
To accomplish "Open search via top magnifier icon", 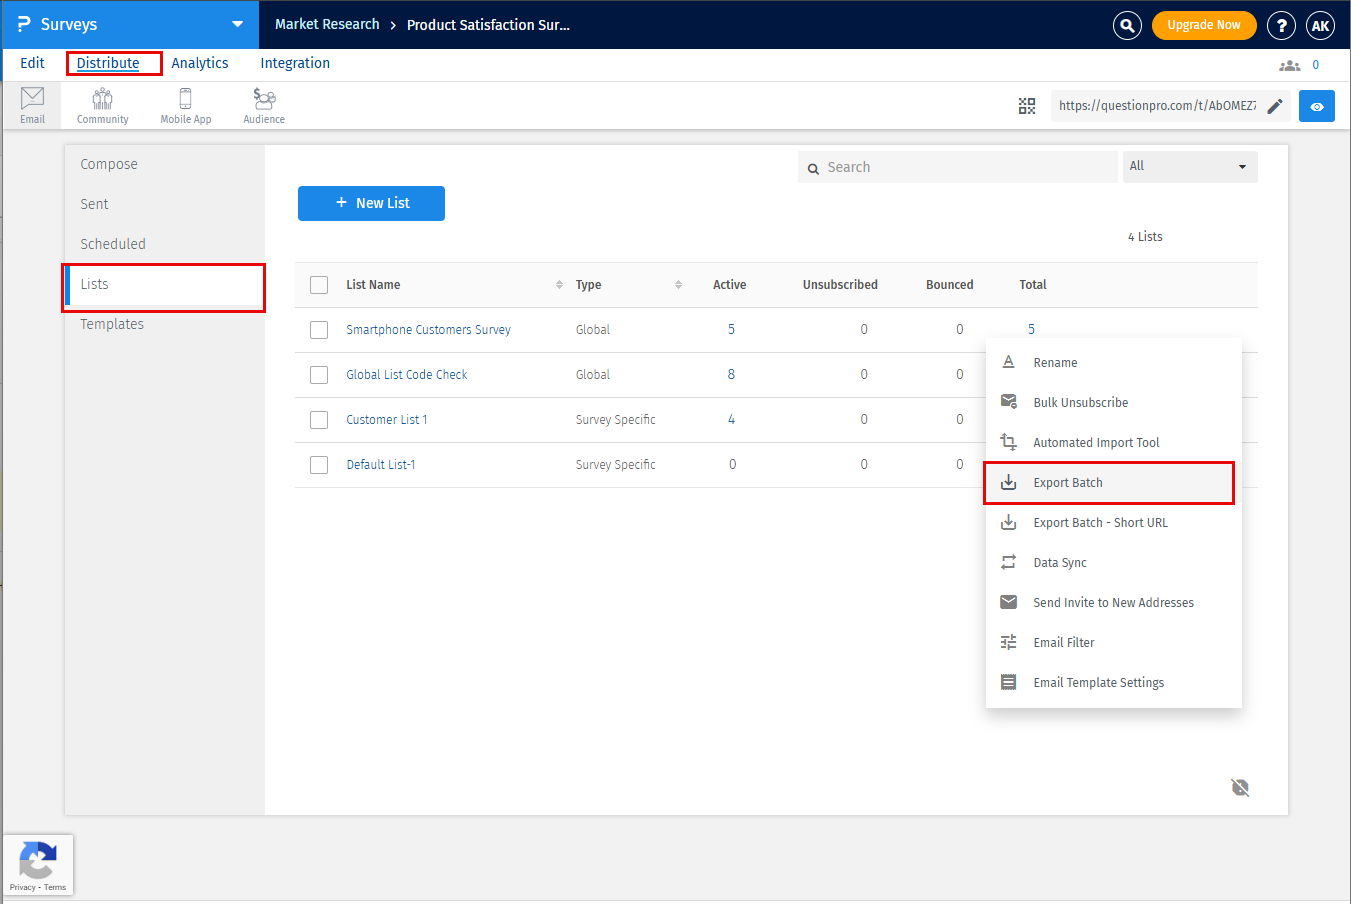I will pyautogui.click(x=1127, y=25).
